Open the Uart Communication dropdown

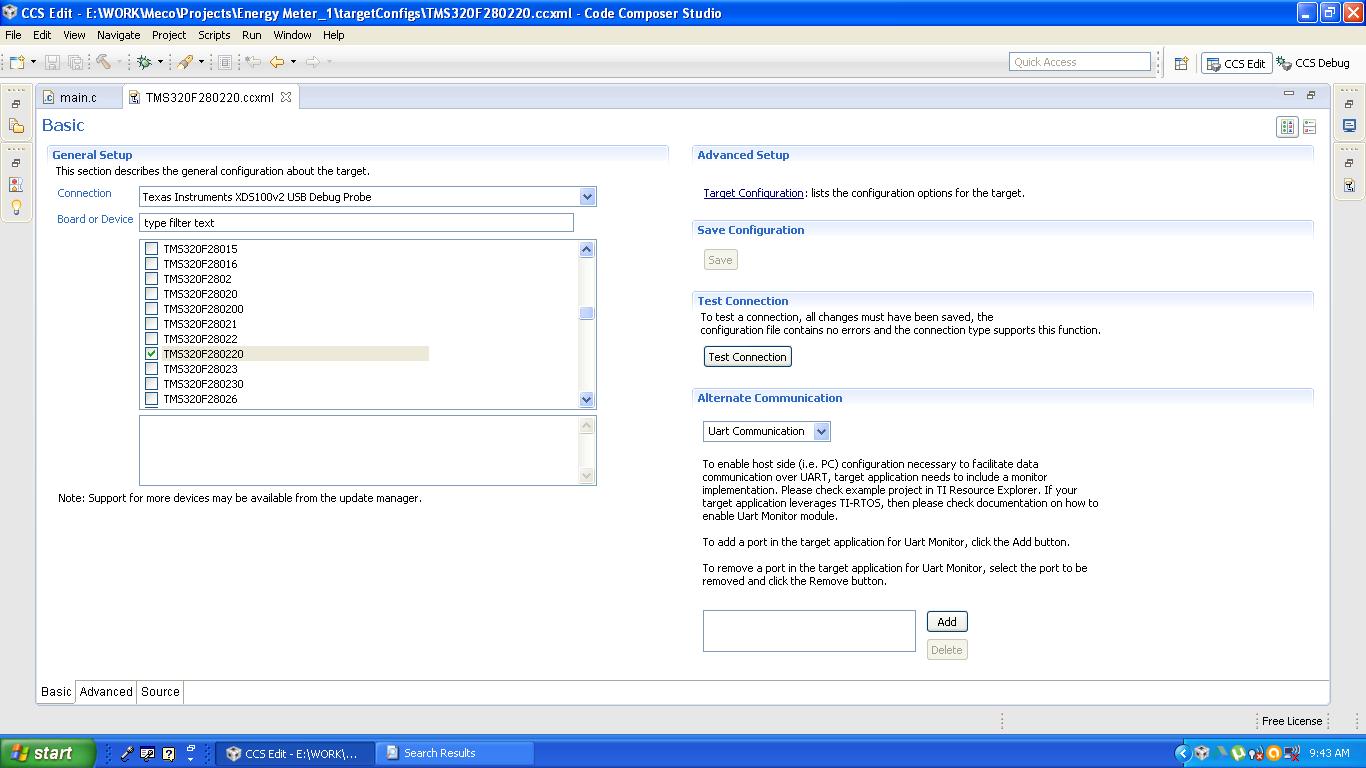coord(821,431)
